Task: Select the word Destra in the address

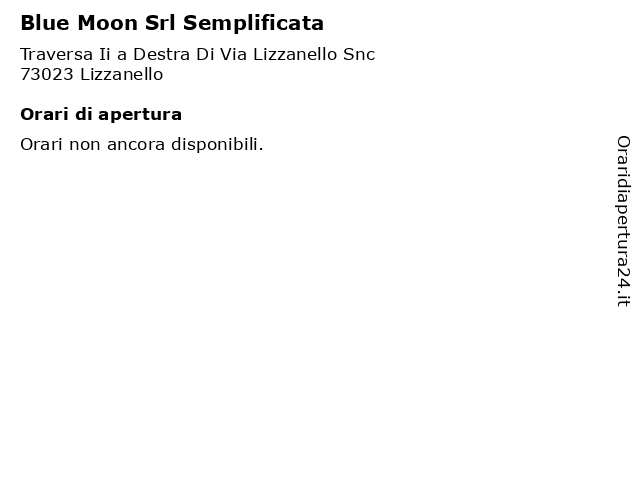Action: click(161, 54)
